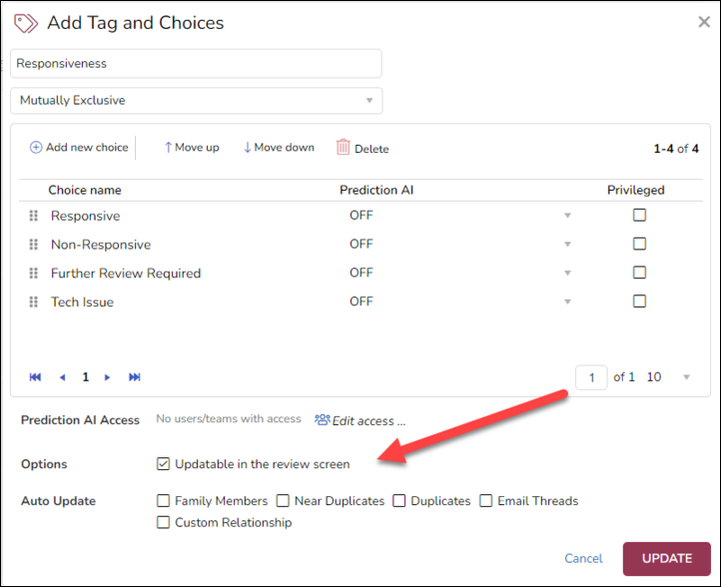Viewport: 721px width, 587px height.
Task: Click the page number input box
Action: (x=591, y=377)
